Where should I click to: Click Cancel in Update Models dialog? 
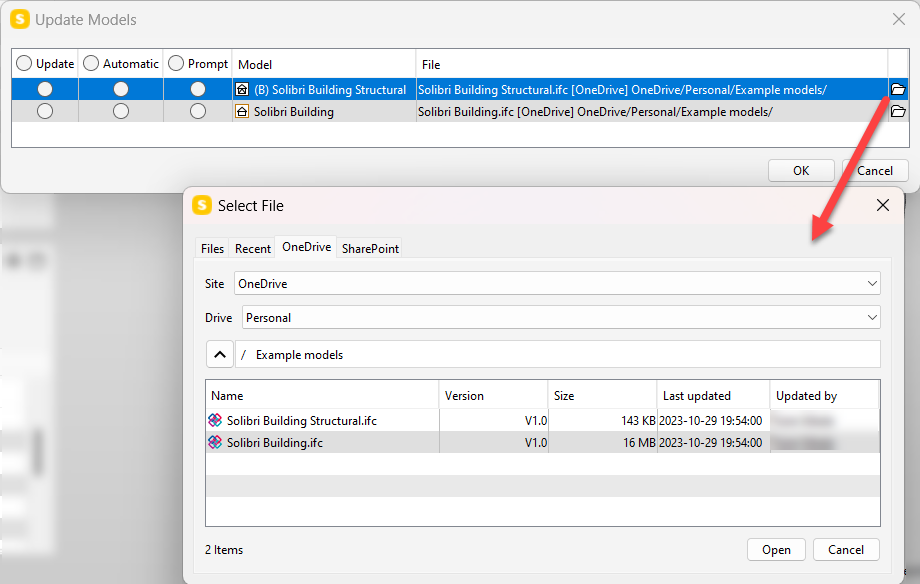click(x=875, y=171)
